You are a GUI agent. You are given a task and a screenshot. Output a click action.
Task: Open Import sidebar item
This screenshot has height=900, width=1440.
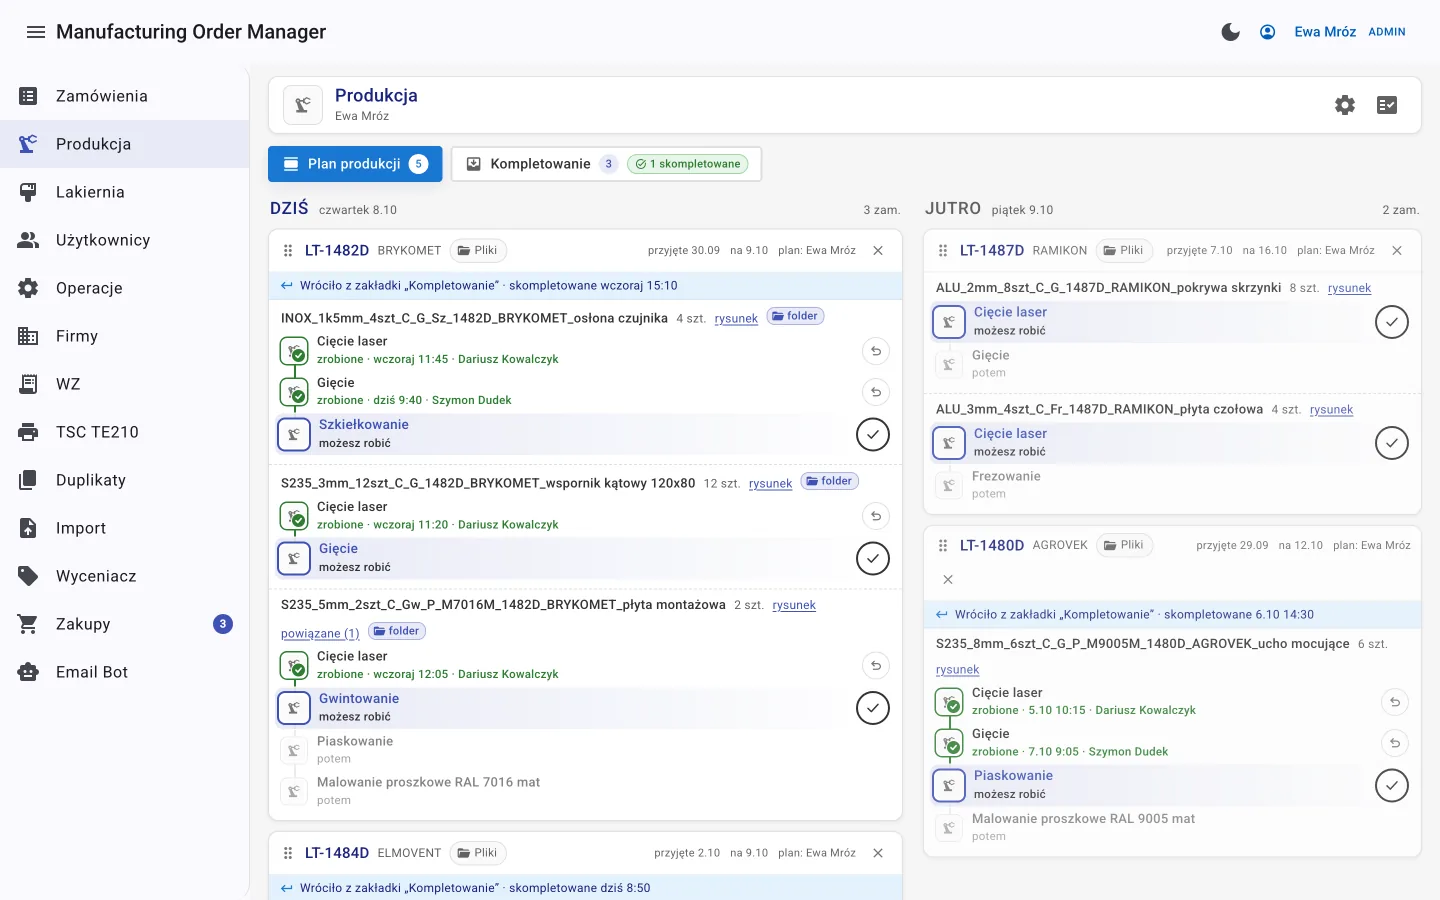point(124,528)
